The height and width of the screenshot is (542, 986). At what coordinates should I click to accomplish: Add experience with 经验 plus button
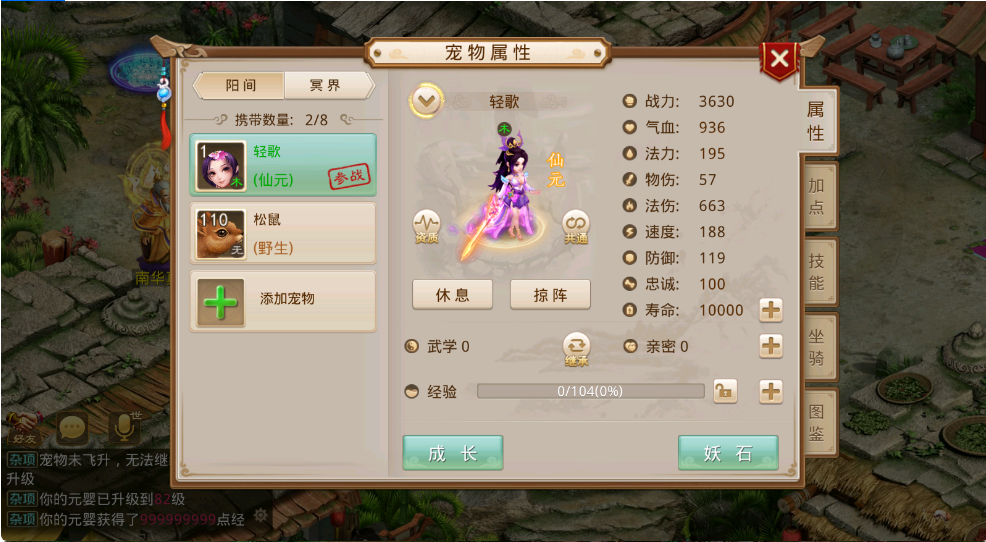(x=771, y=392)
